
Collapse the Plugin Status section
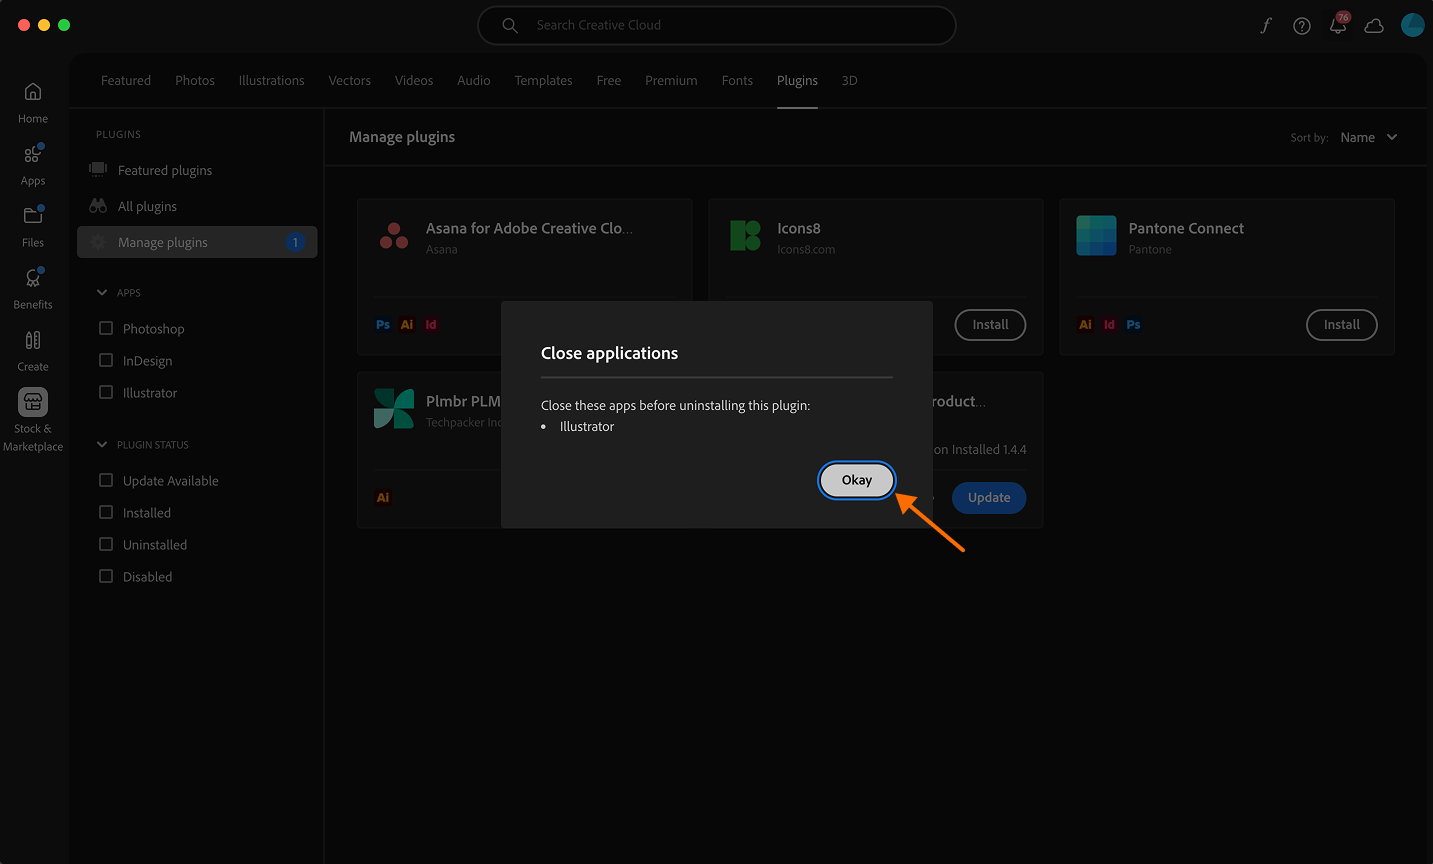(x=102, y=445)
